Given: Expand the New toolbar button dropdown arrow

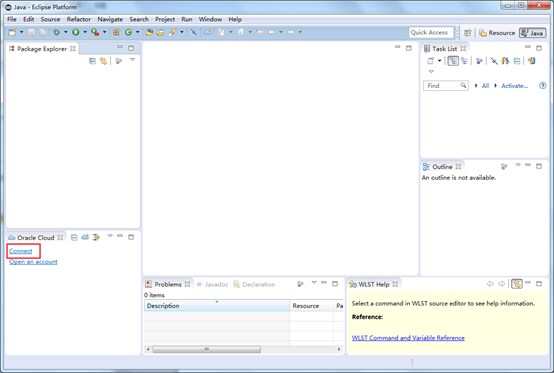Looking at the screenshot, I should [x=21, y=32].
